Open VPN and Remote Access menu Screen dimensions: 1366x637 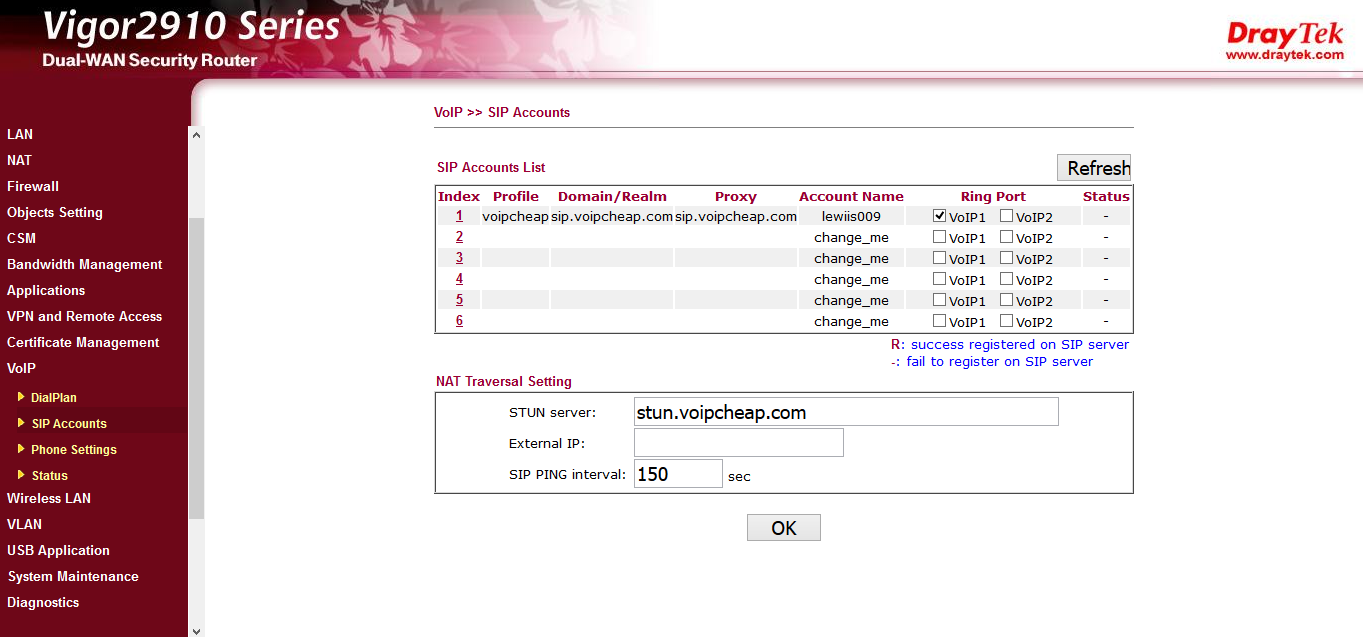coord(84,316)
